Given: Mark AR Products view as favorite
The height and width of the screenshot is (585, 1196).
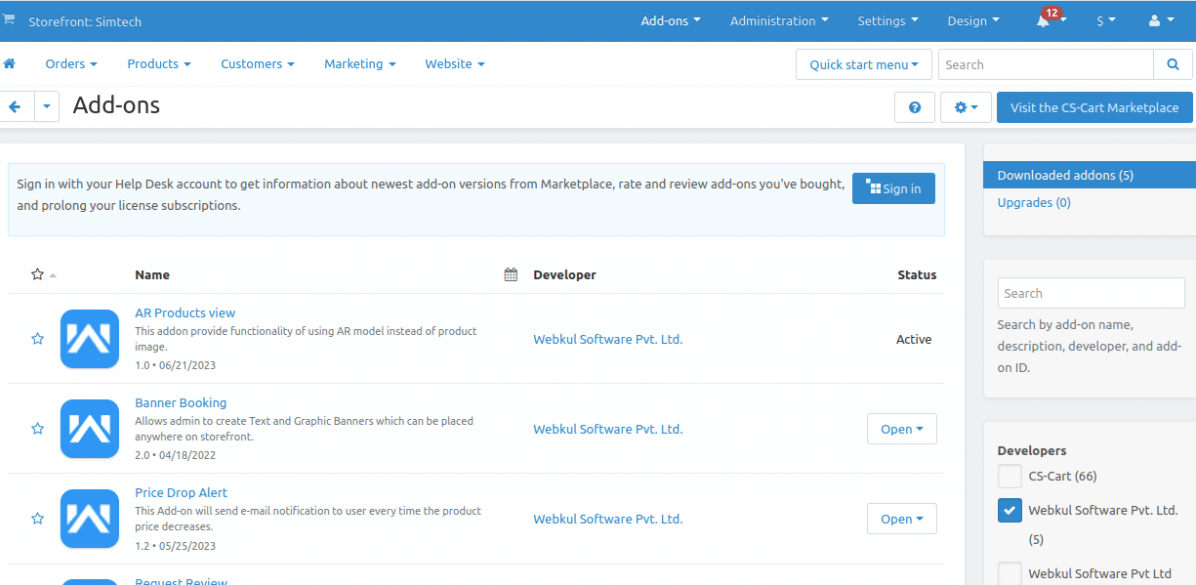Looking at the screenshot, I should [x=37, y=339].
